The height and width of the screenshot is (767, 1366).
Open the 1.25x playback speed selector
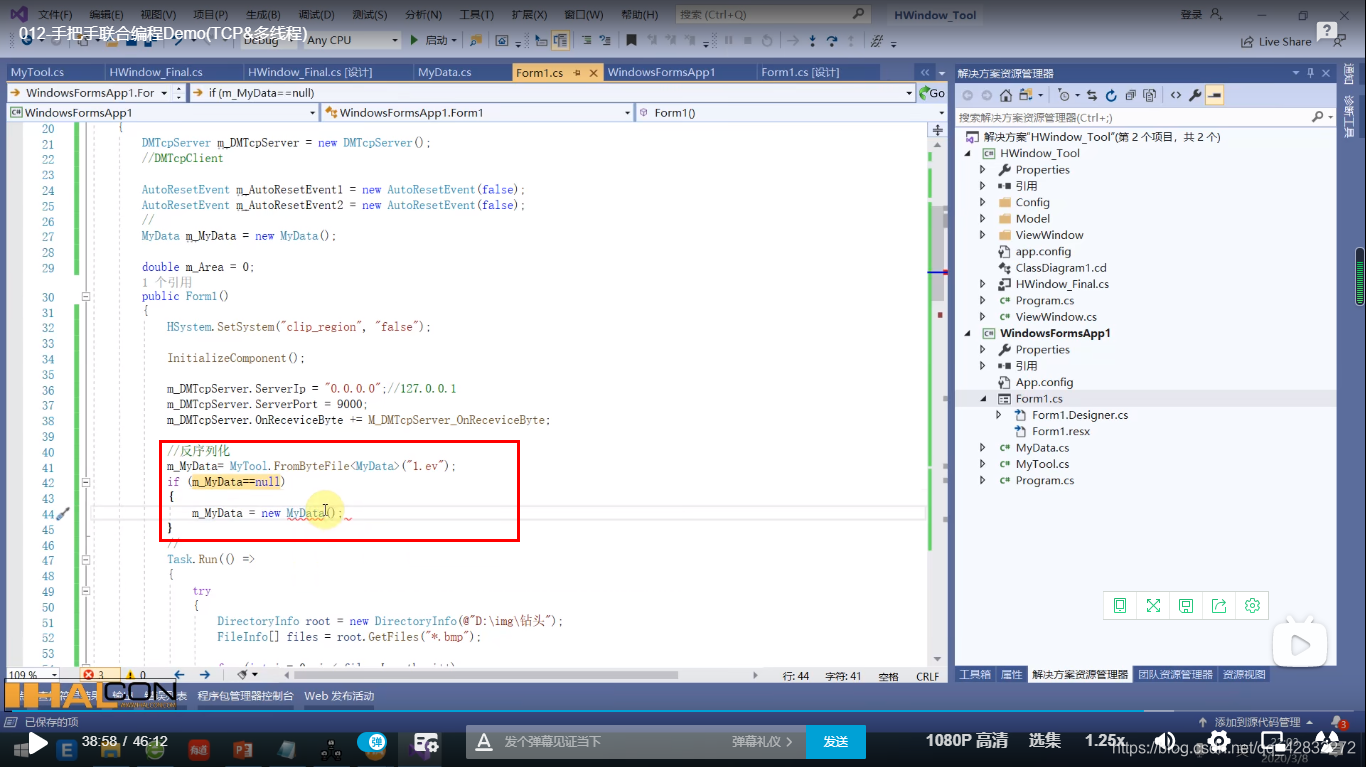click(1105, 741)
